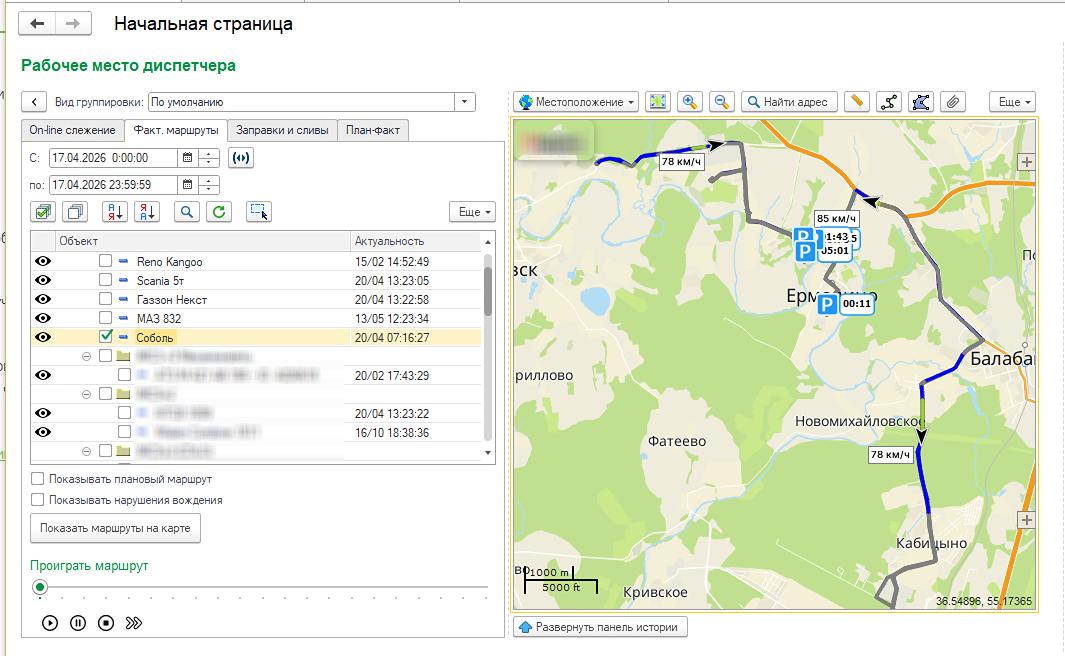Activate the polyline route drawing tool
The width and height of the screenshot is (1065, 656).
coord(888,102)
